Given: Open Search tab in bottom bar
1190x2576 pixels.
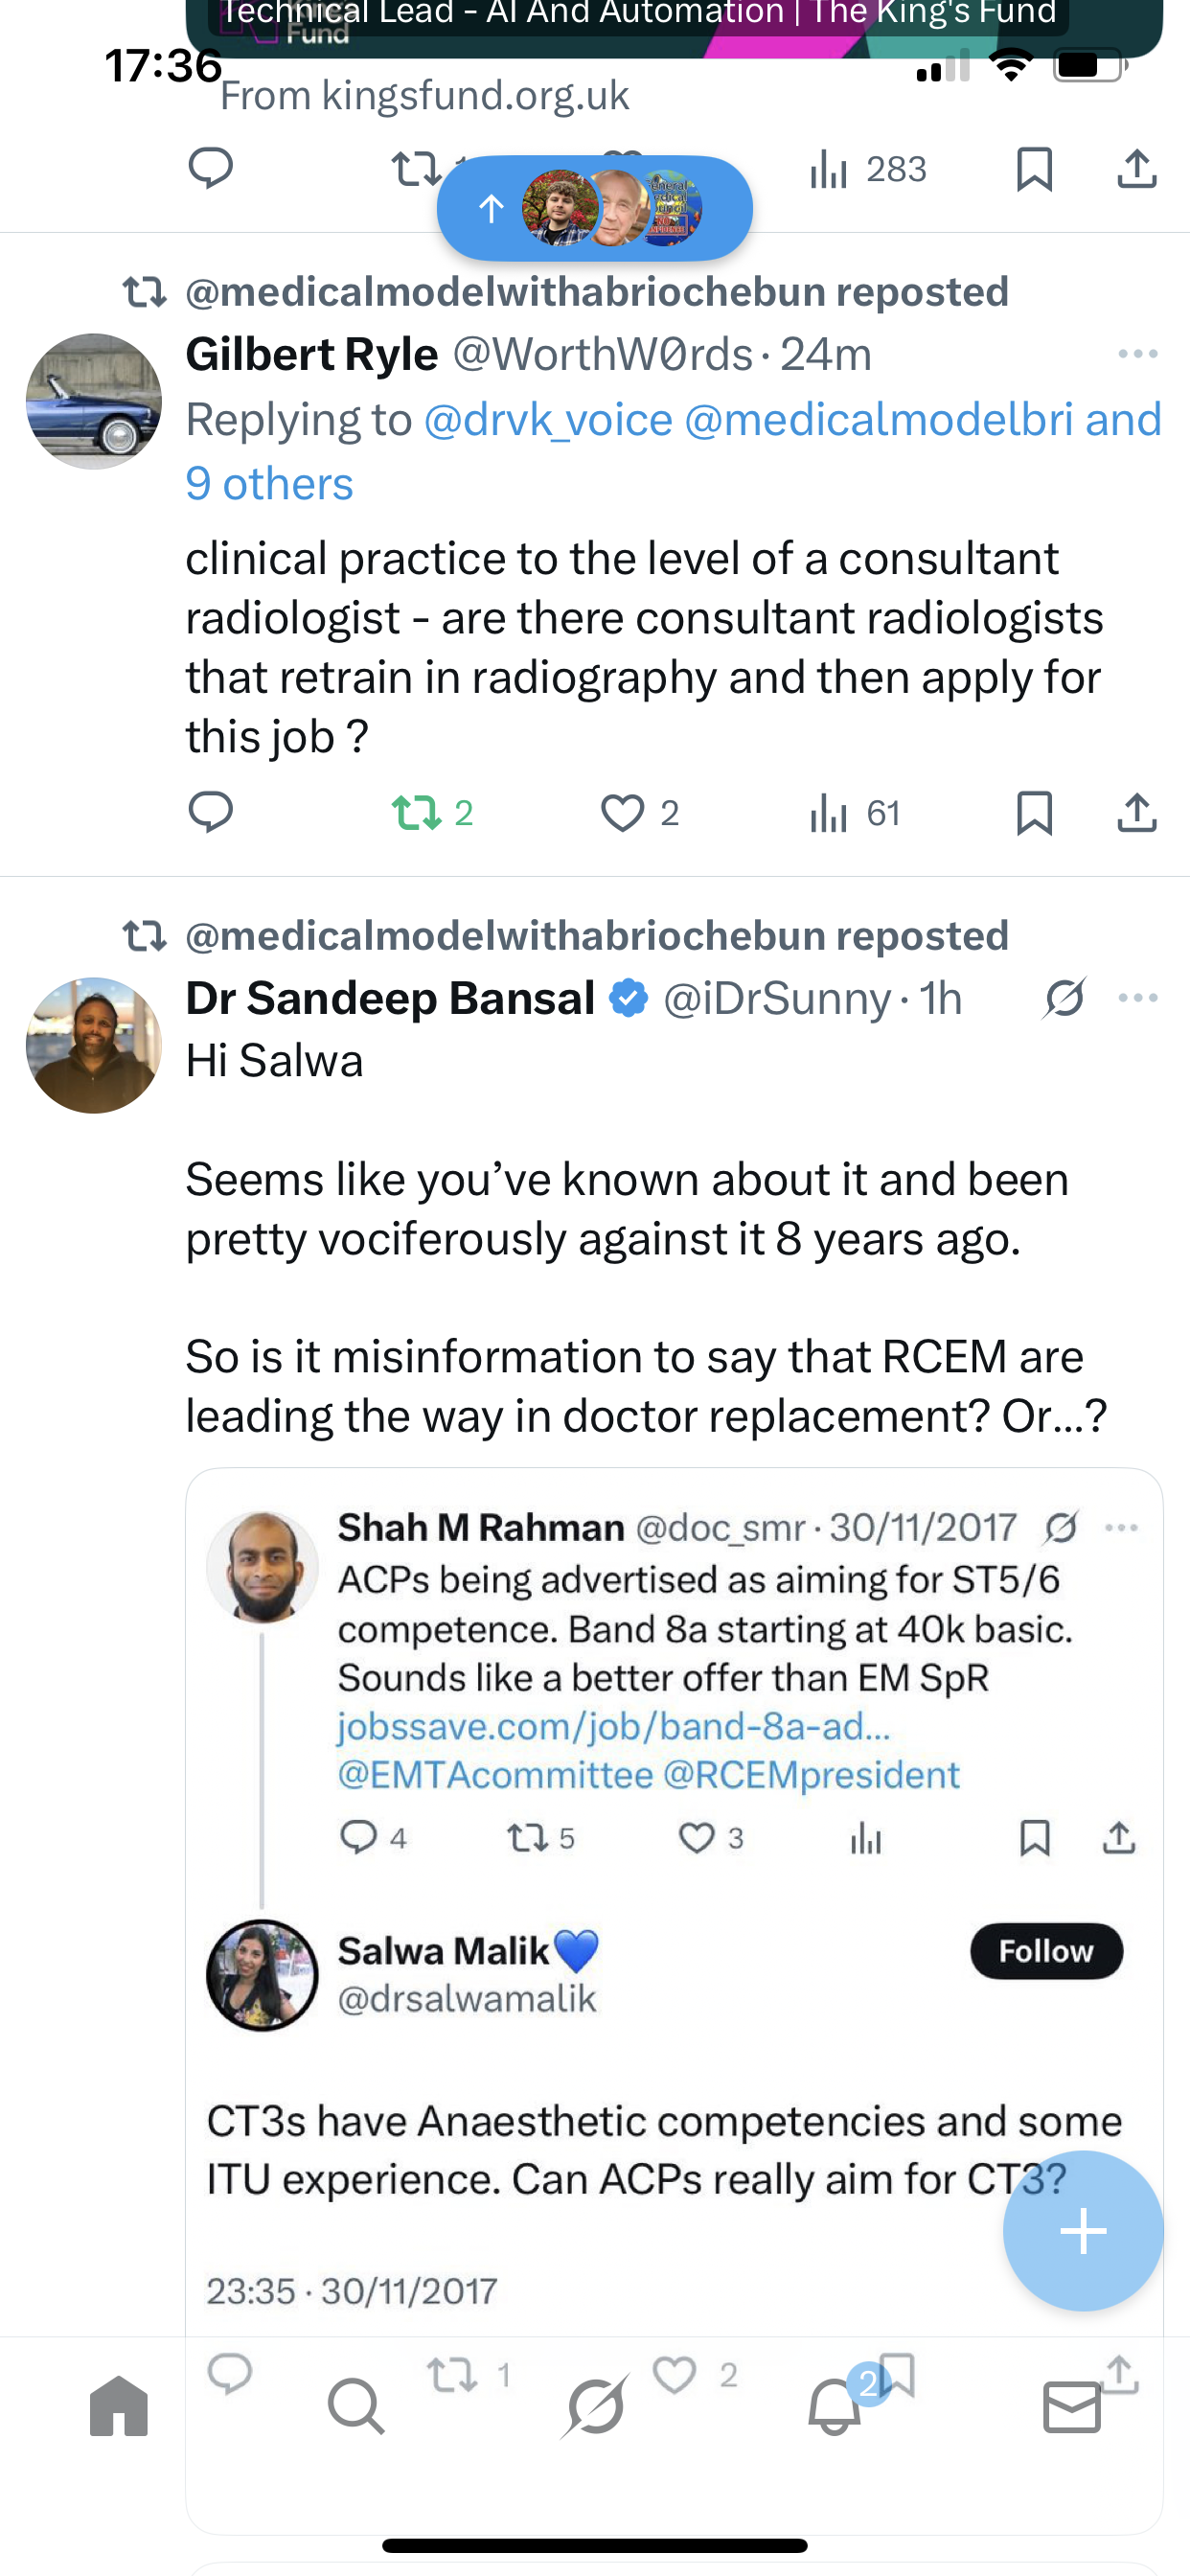Looking at the screenshot, I should [356, 2406].
